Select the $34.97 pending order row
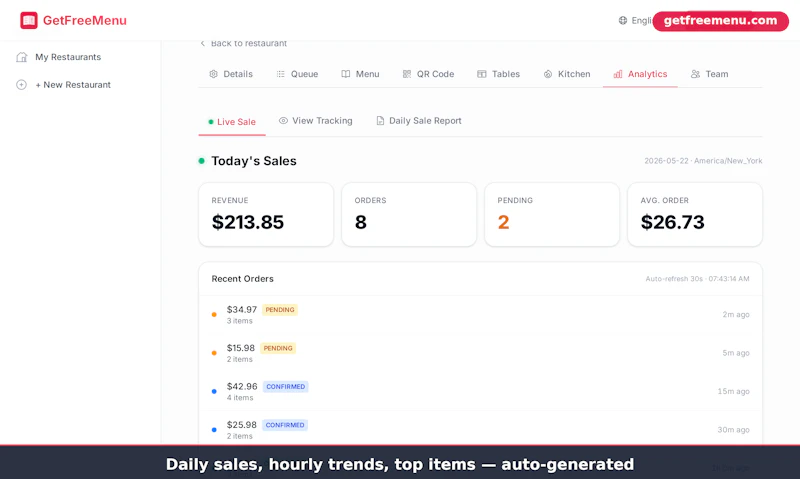The height and width of the screenshot is (479, 800). (x=481, y=315)
